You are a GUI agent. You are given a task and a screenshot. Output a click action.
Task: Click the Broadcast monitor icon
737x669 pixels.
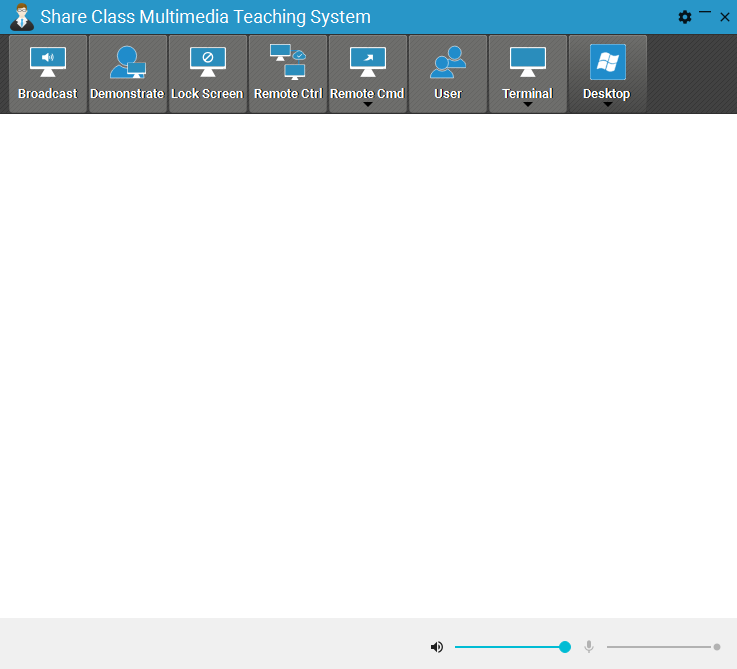(x=47, y=62)
